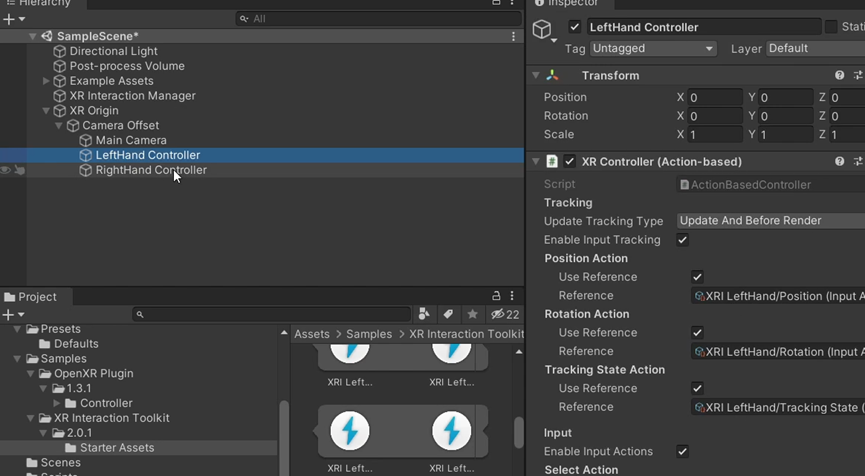Edit the LeftHand Controller name field

(704, 27)
